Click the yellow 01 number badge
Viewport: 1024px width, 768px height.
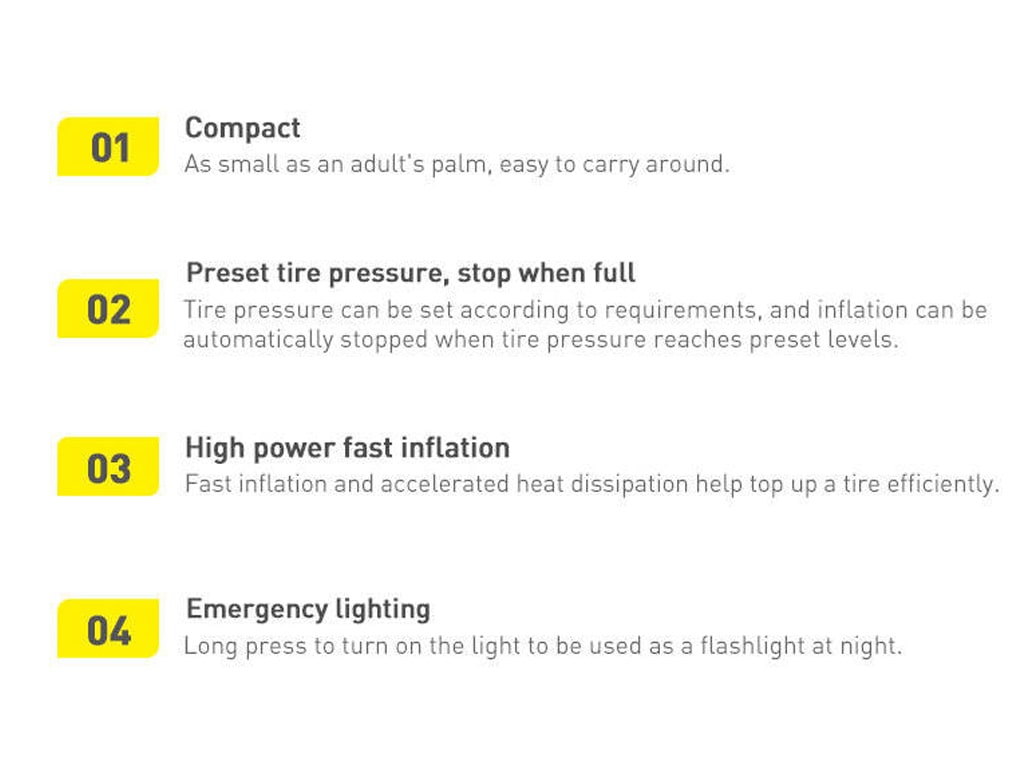108,147
